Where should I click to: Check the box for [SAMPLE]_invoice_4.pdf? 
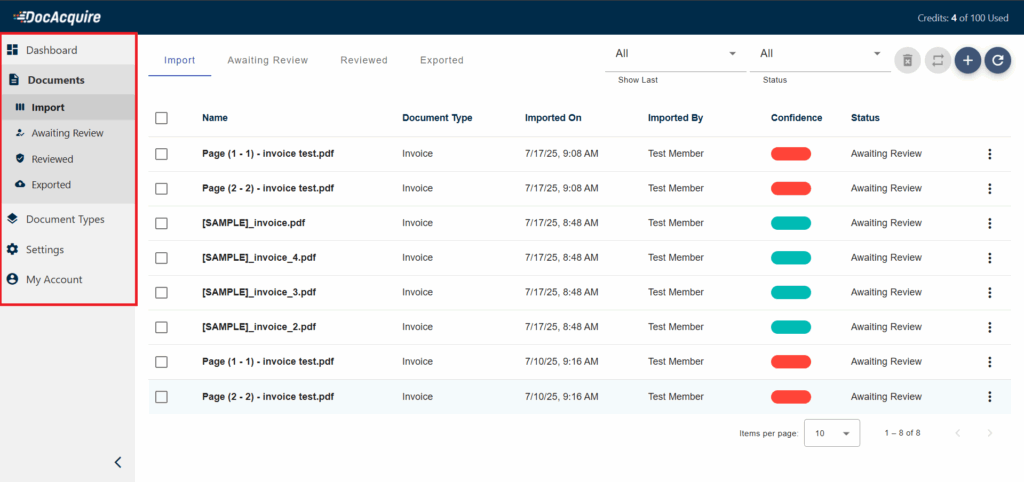[x=162, y=258]
